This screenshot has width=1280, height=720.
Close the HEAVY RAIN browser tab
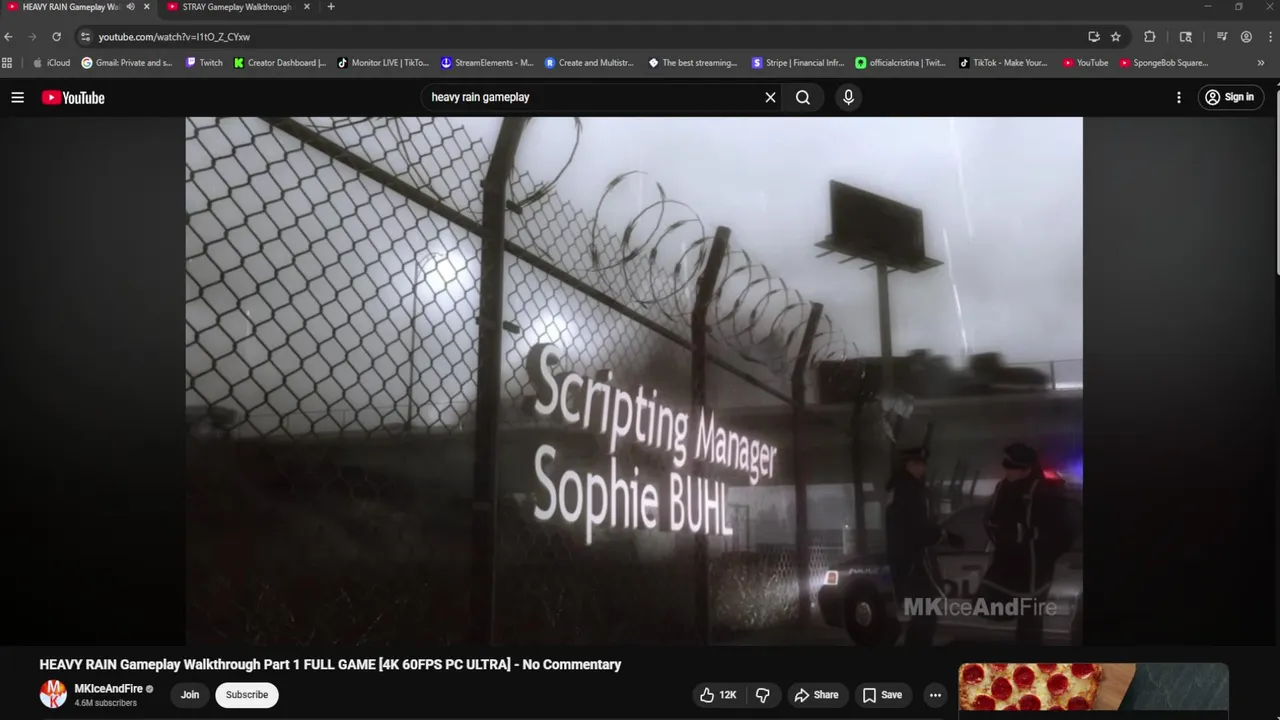pyautogui.click(x=147, y=7)
